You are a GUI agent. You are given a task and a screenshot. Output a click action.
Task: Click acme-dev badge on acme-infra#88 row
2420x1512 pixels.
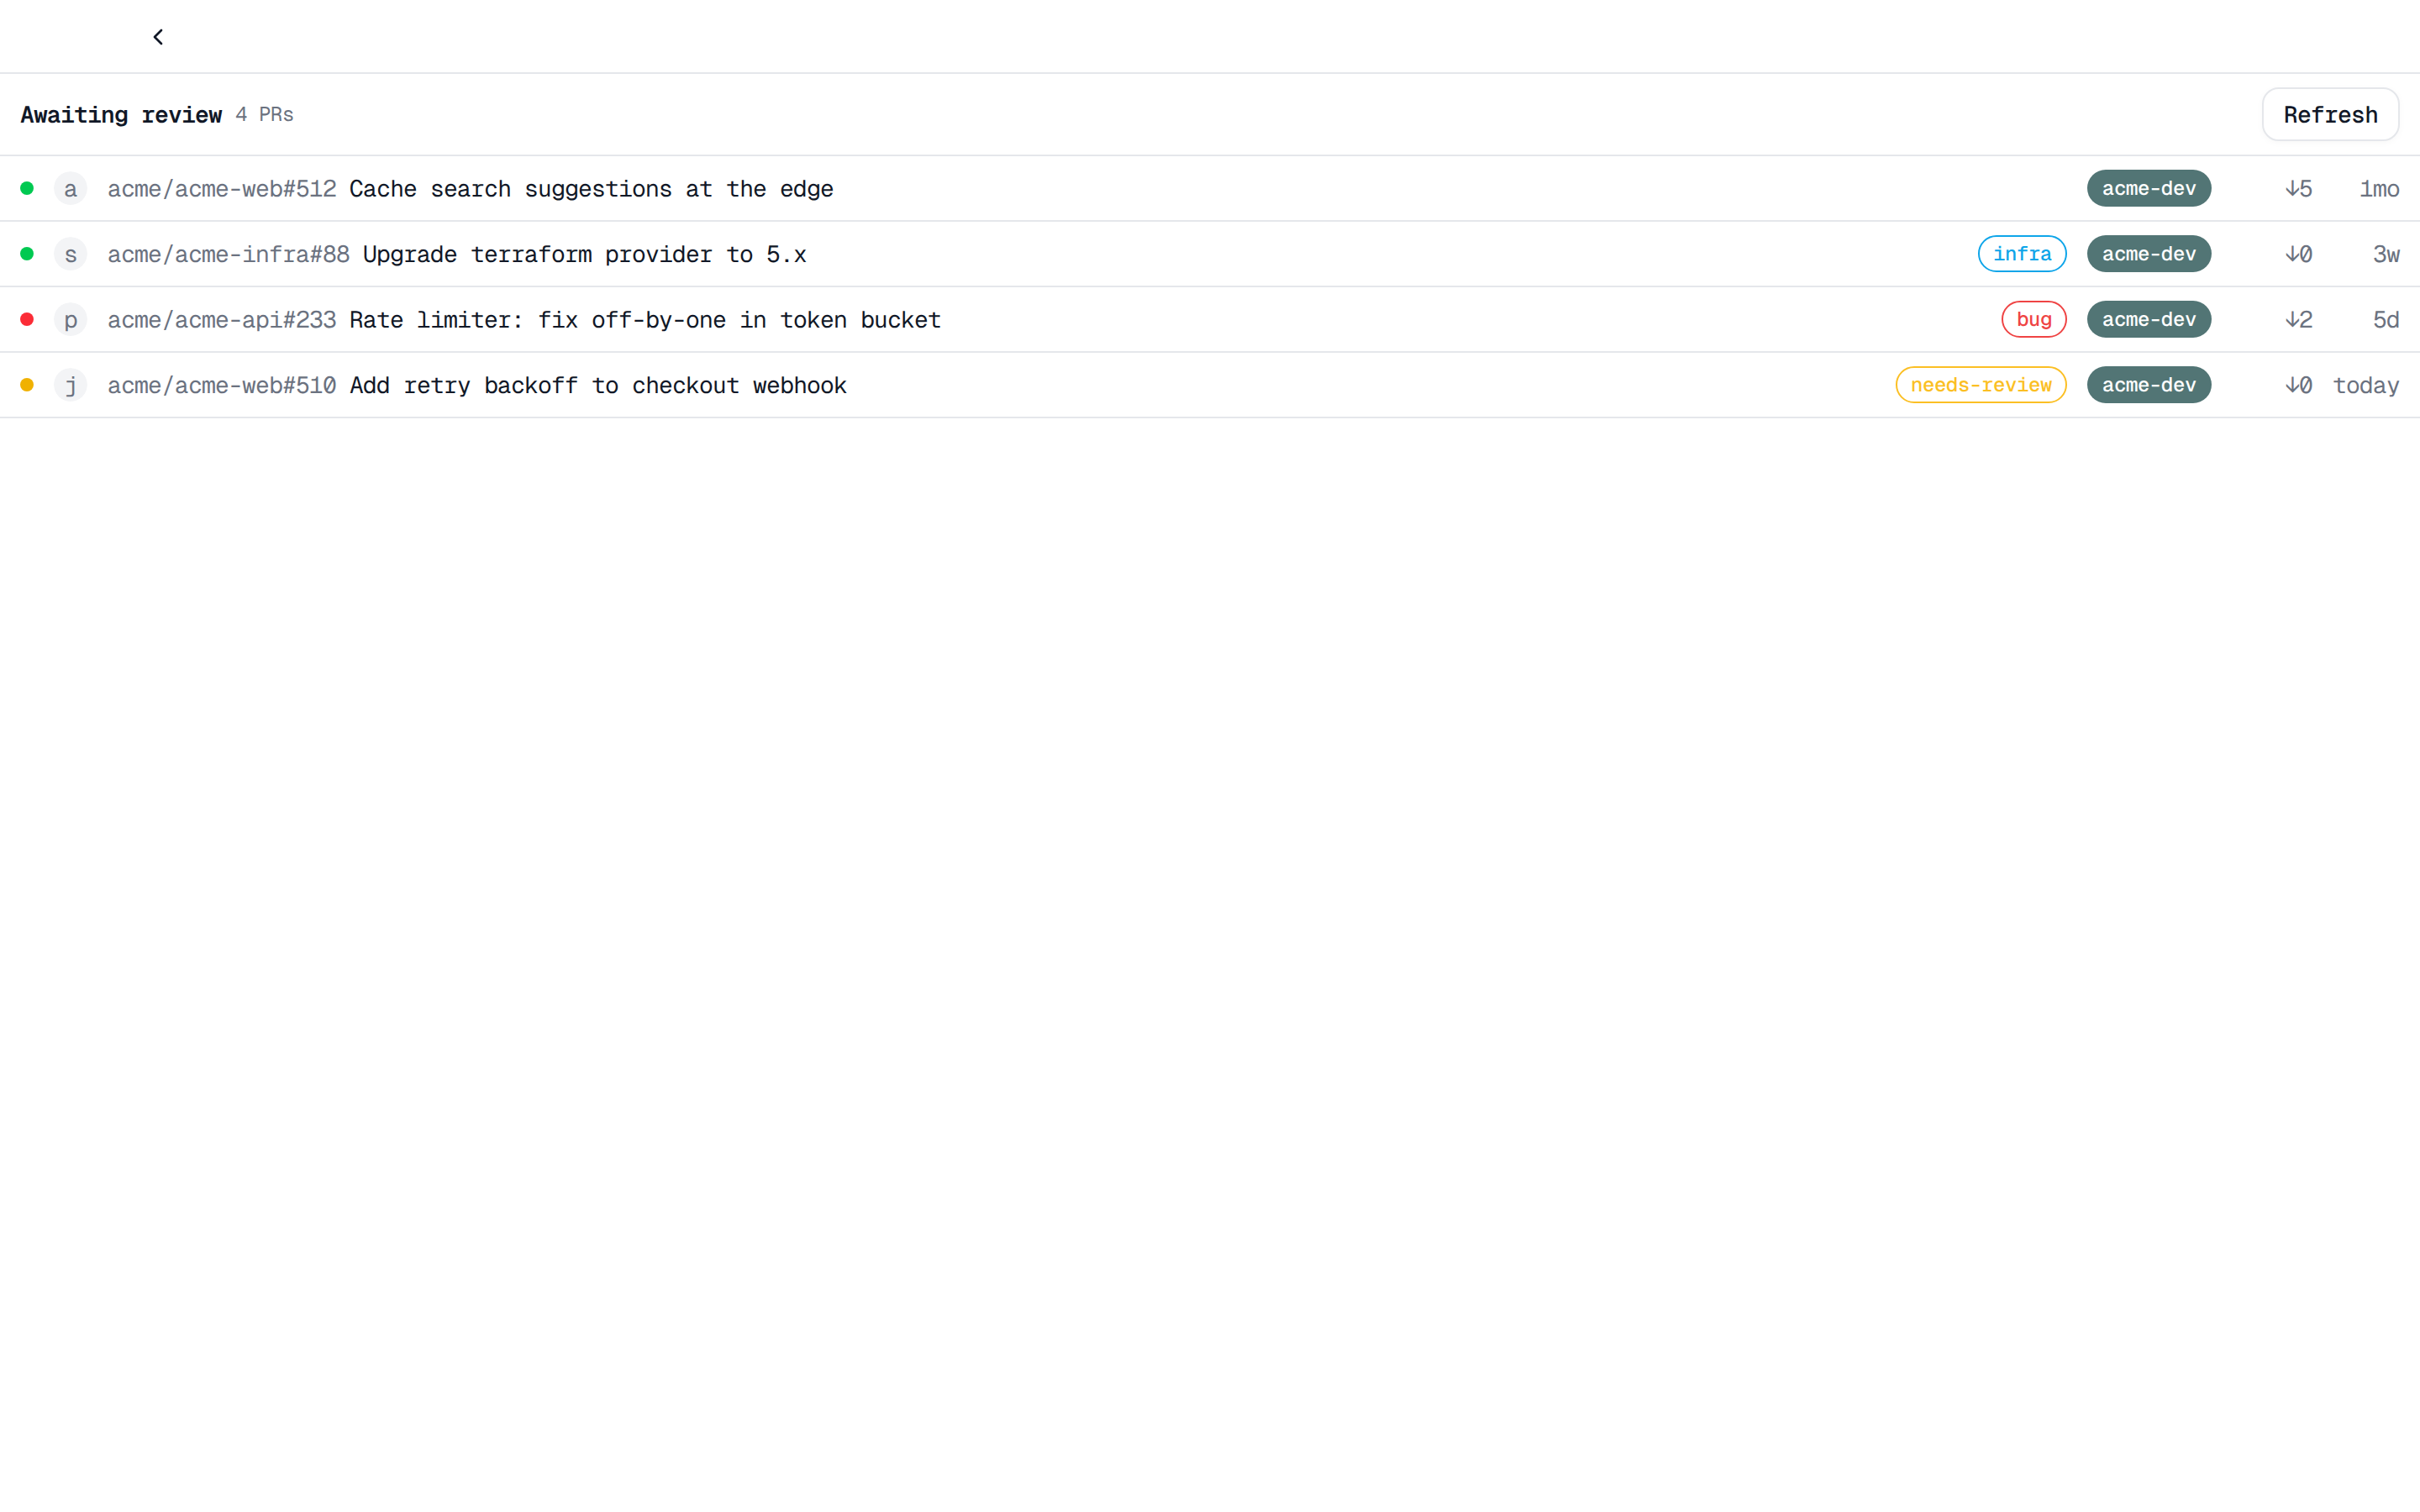[2149, 254]
